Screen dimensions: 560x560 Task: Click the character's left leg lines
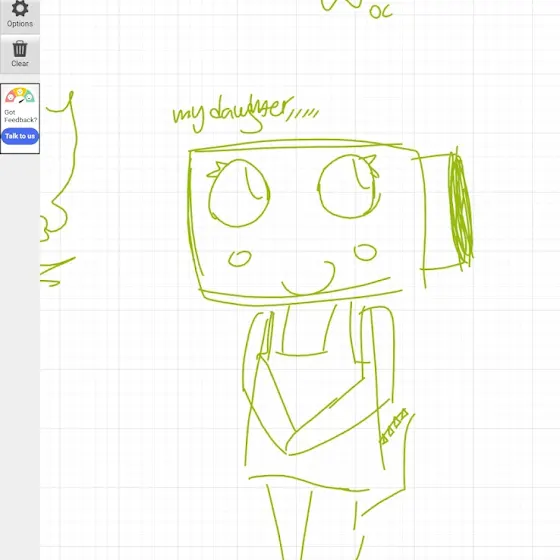click(289, 522)
